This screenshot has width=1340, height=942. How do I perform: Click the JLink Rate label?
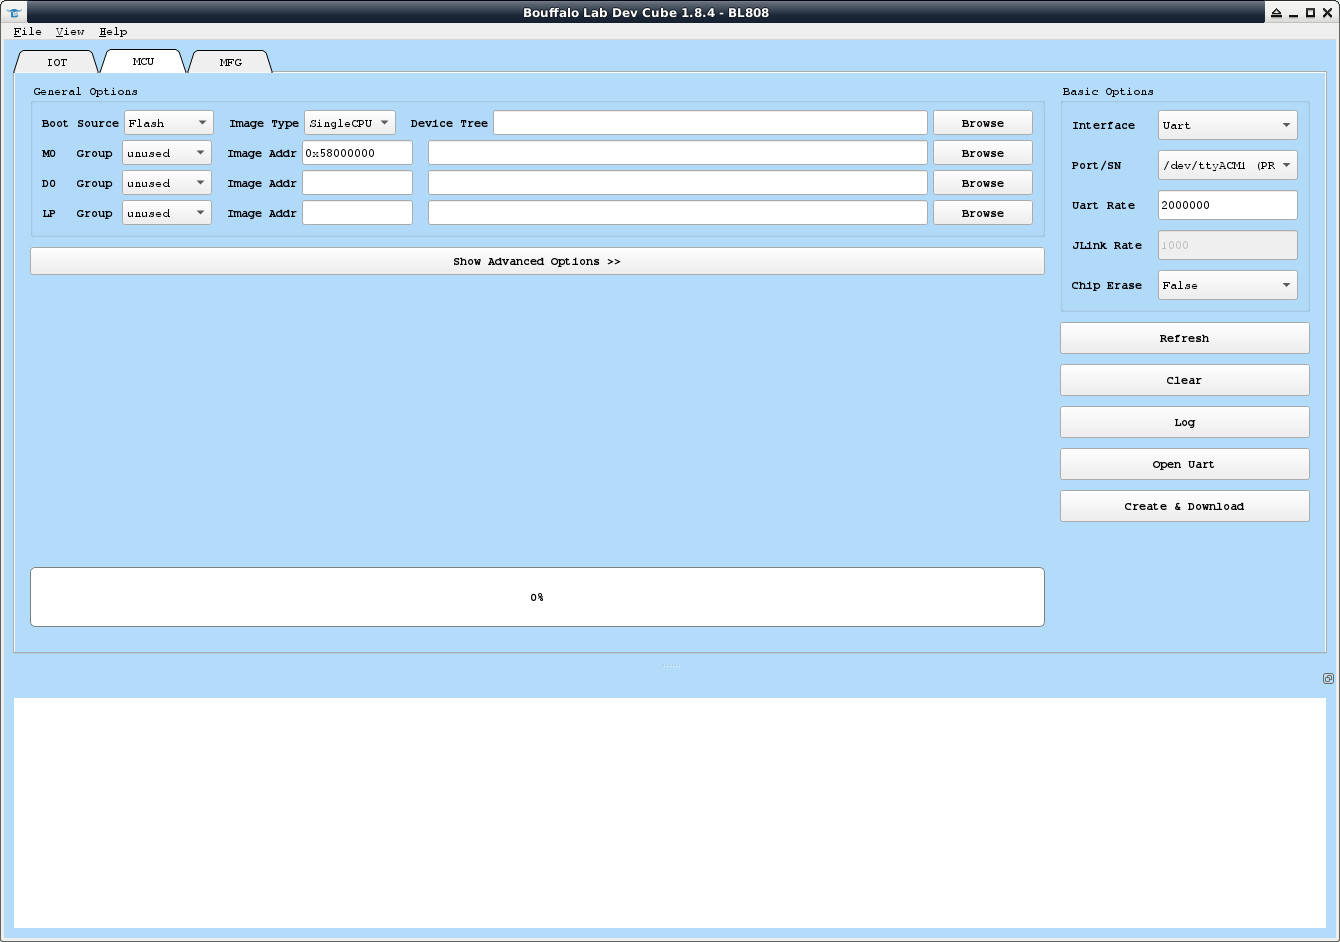tap(1106, 246)
